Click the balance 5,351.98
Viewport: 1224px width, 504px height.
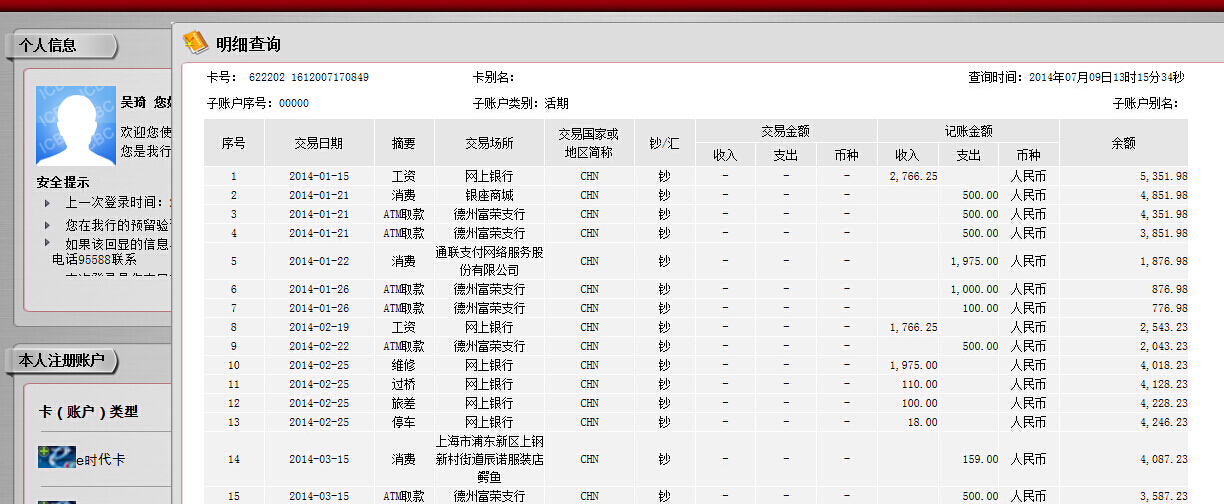click(x=1163, y=176)
